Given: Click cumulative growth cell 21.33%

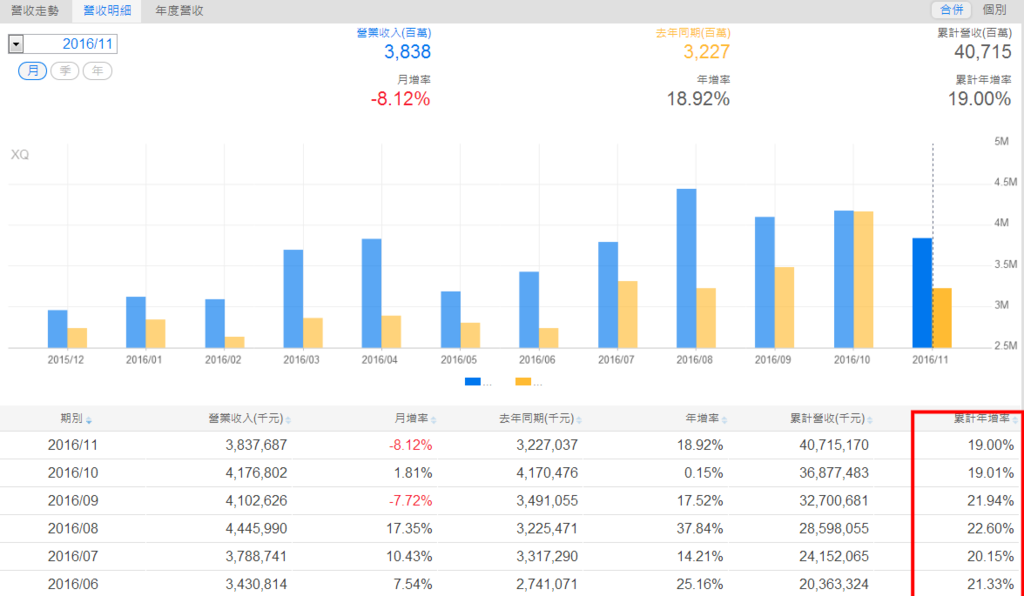Looking at the screenshot, I should (x=991, y=584).
